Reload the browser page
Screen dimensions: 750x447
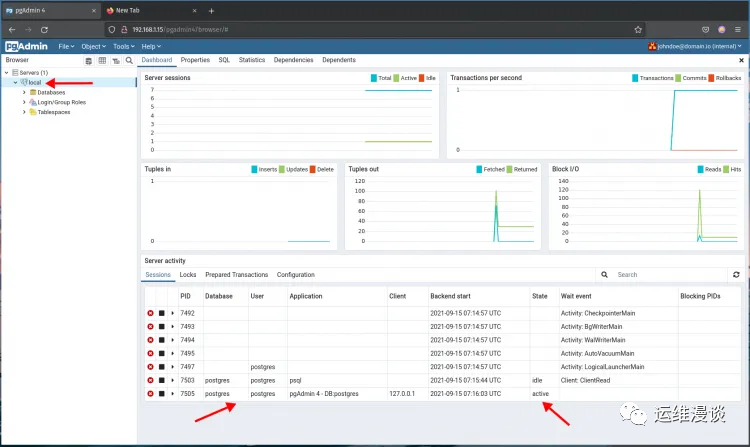(x=44, y=30)
